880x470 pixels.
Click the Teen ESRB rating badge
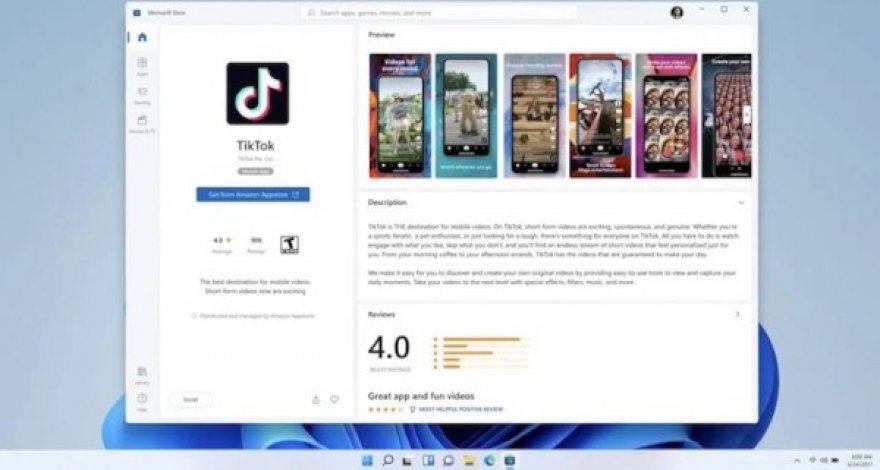click(x=290, y=245)
